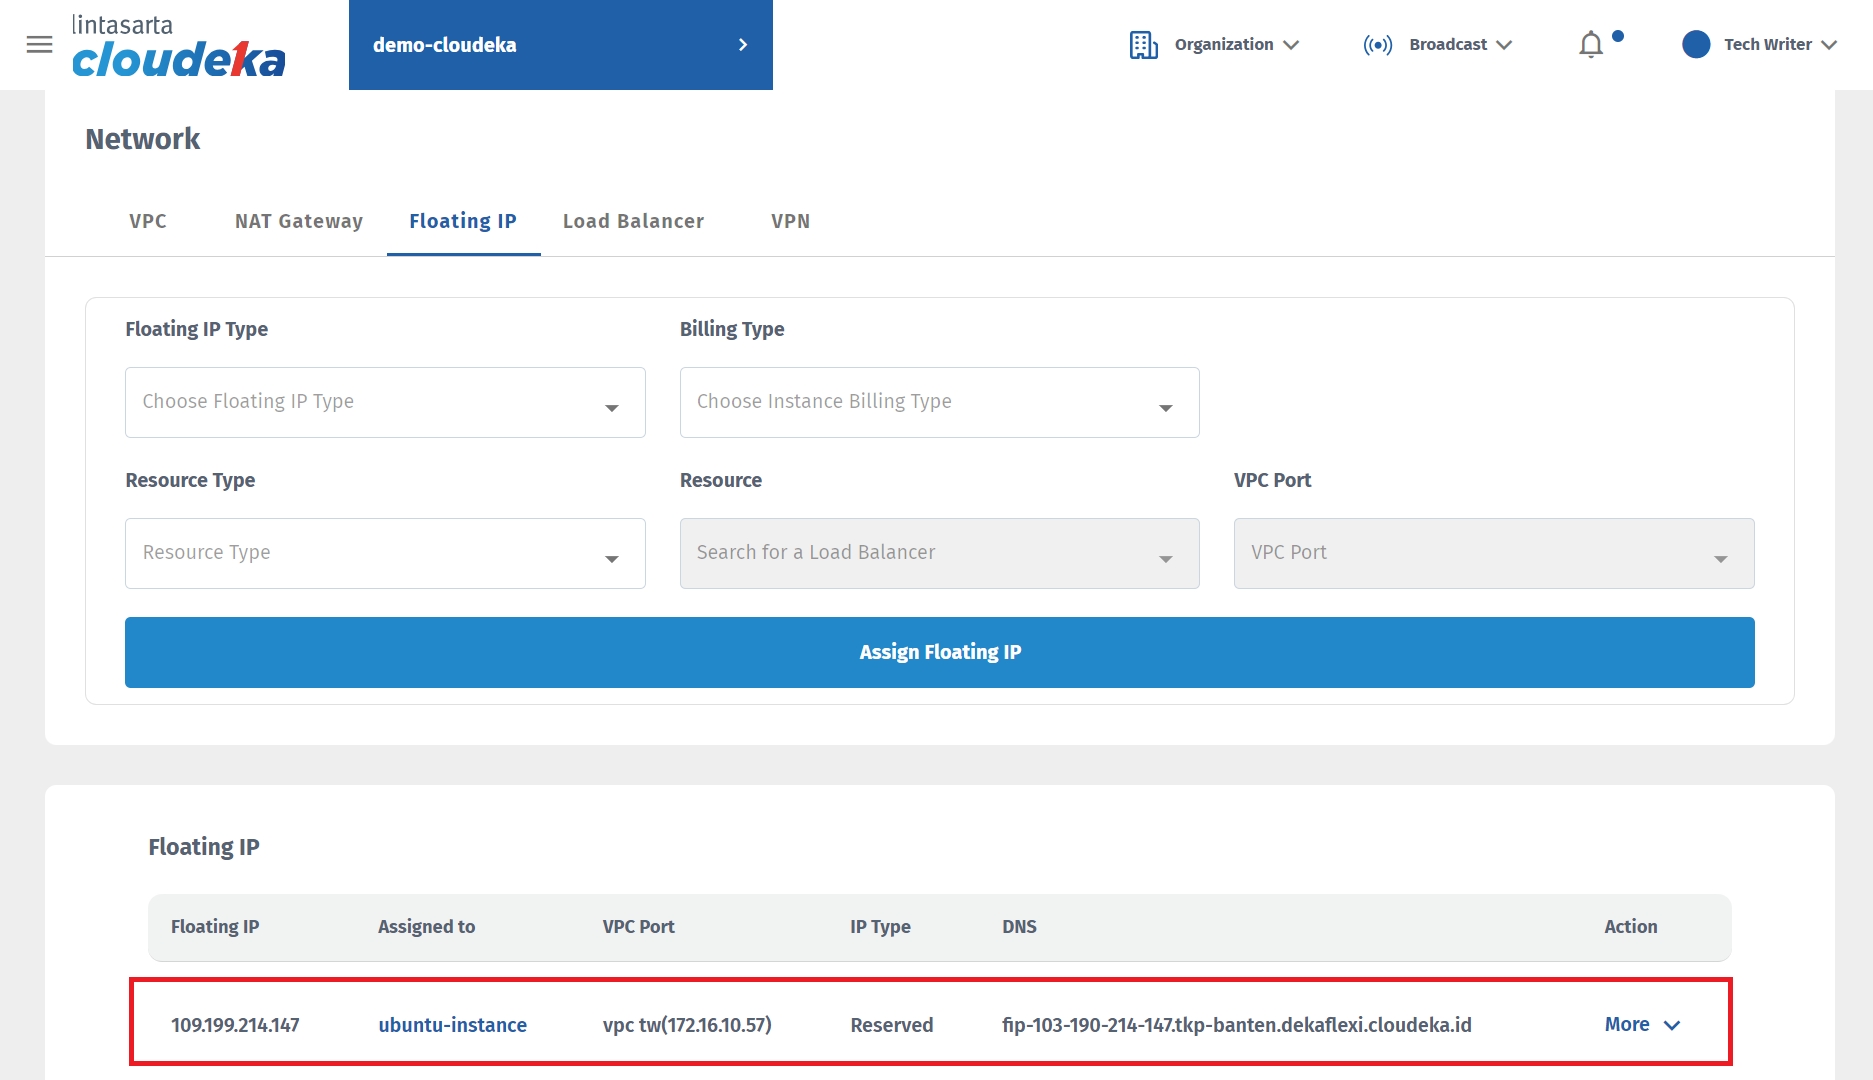Open the ubuntu-instance link
Screen dimensions: 1873x1080
[x=452, y=1025]
